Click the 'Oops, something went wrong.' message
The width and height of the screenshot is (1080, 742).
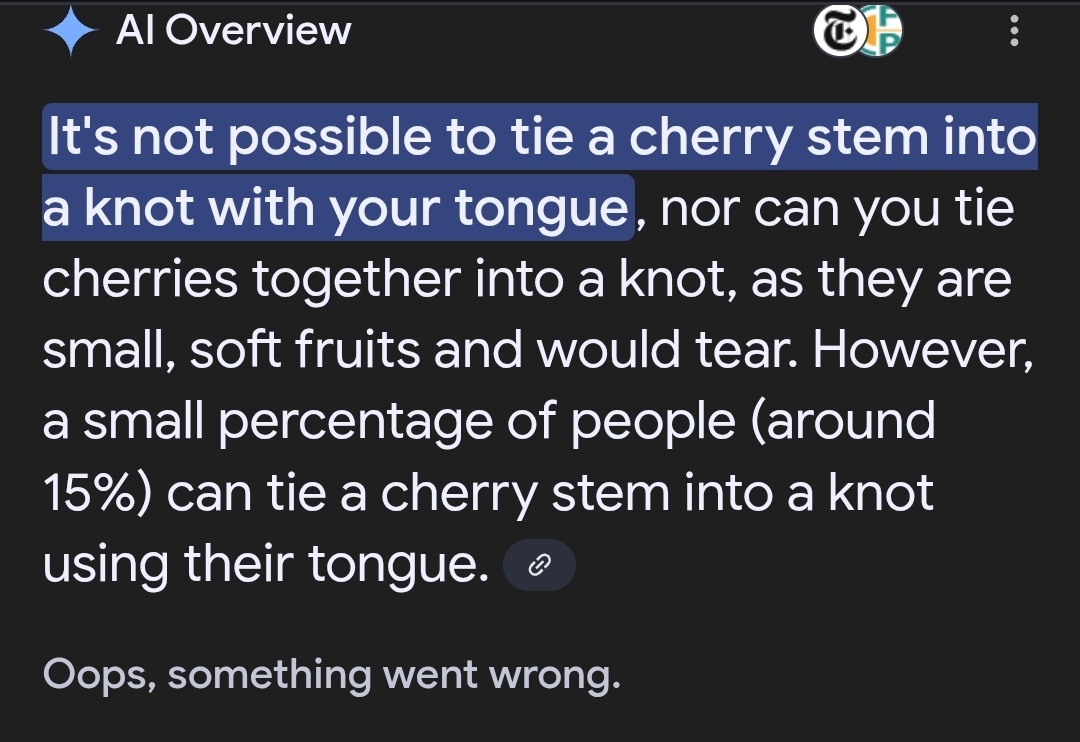[x=331, y=675]
